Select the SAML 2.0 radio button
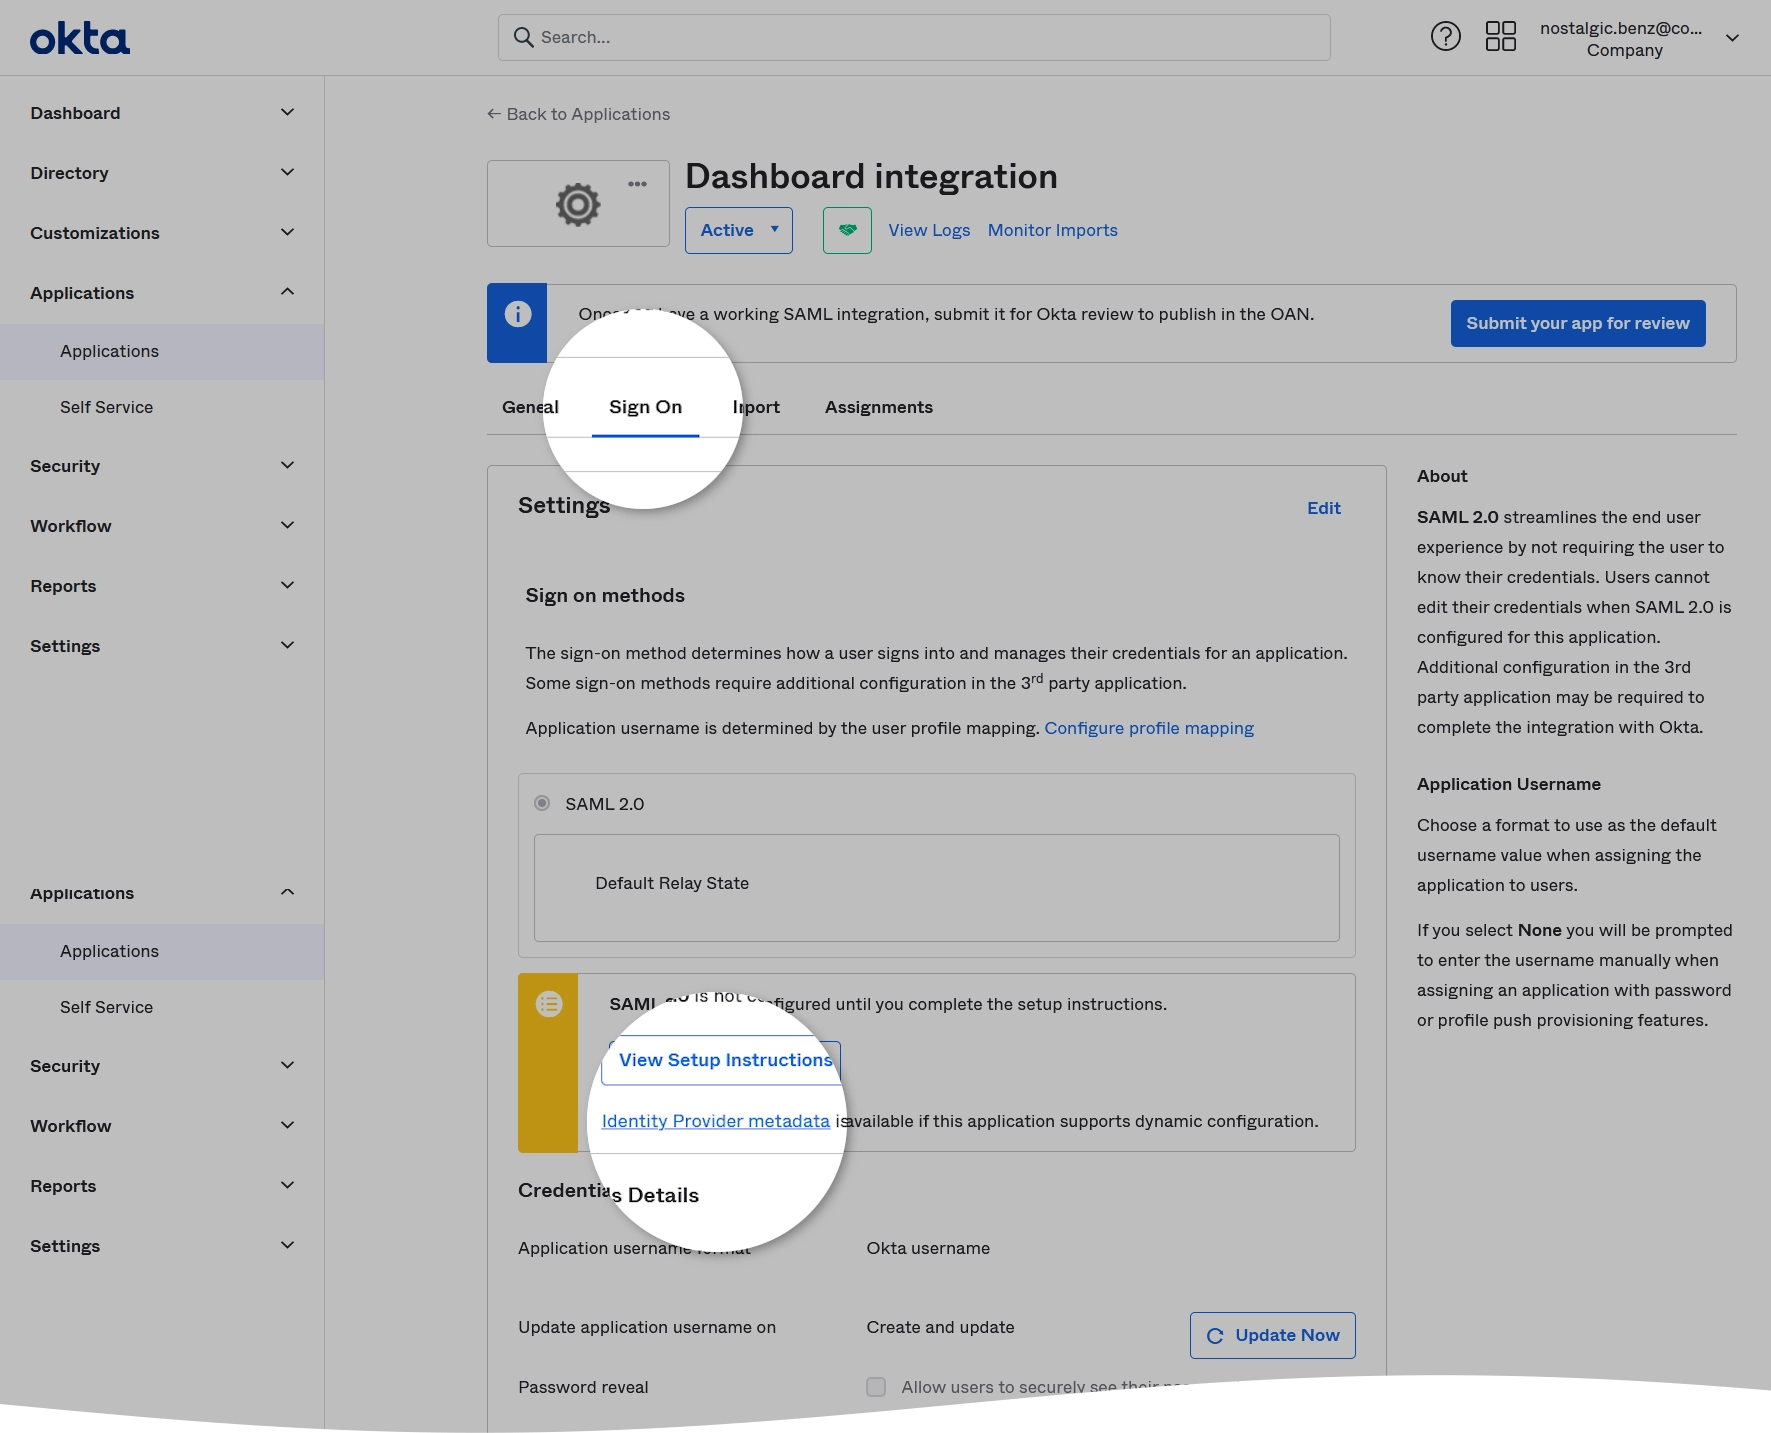The image size is (1771, 1433). [542, 803]
